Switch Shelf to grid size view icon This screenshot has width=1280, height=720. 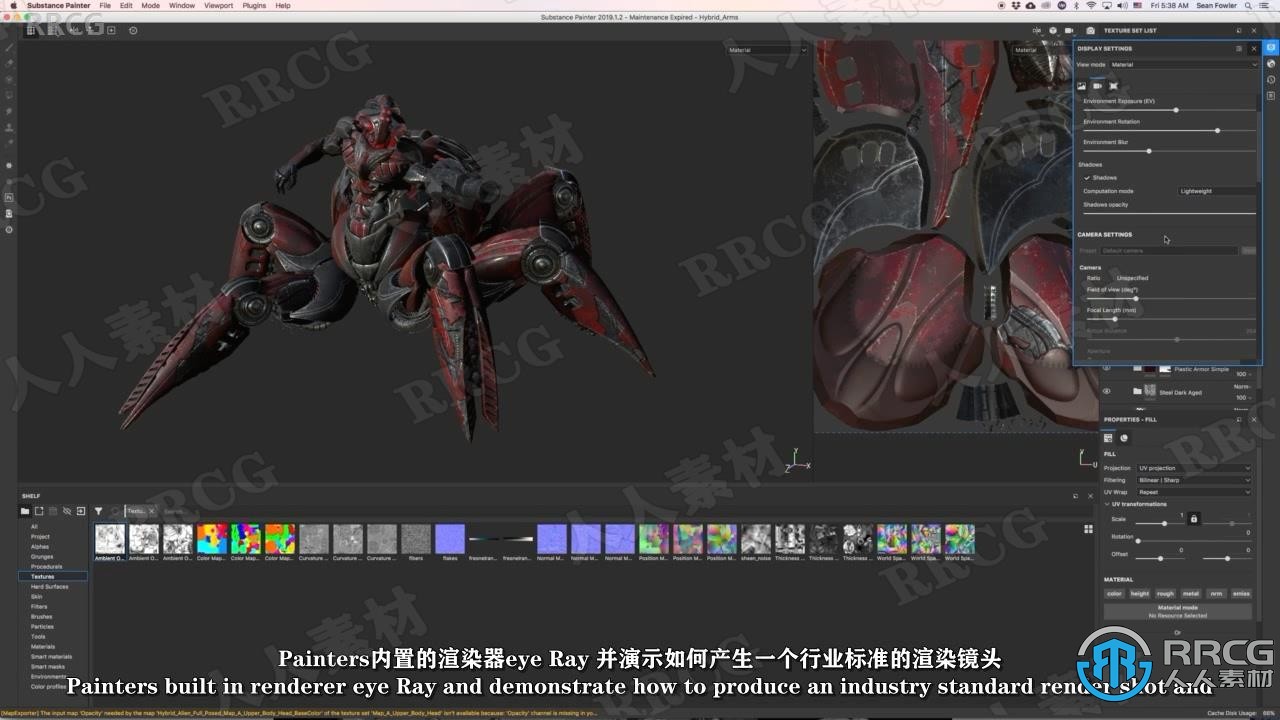click(x=1088, y=529)
